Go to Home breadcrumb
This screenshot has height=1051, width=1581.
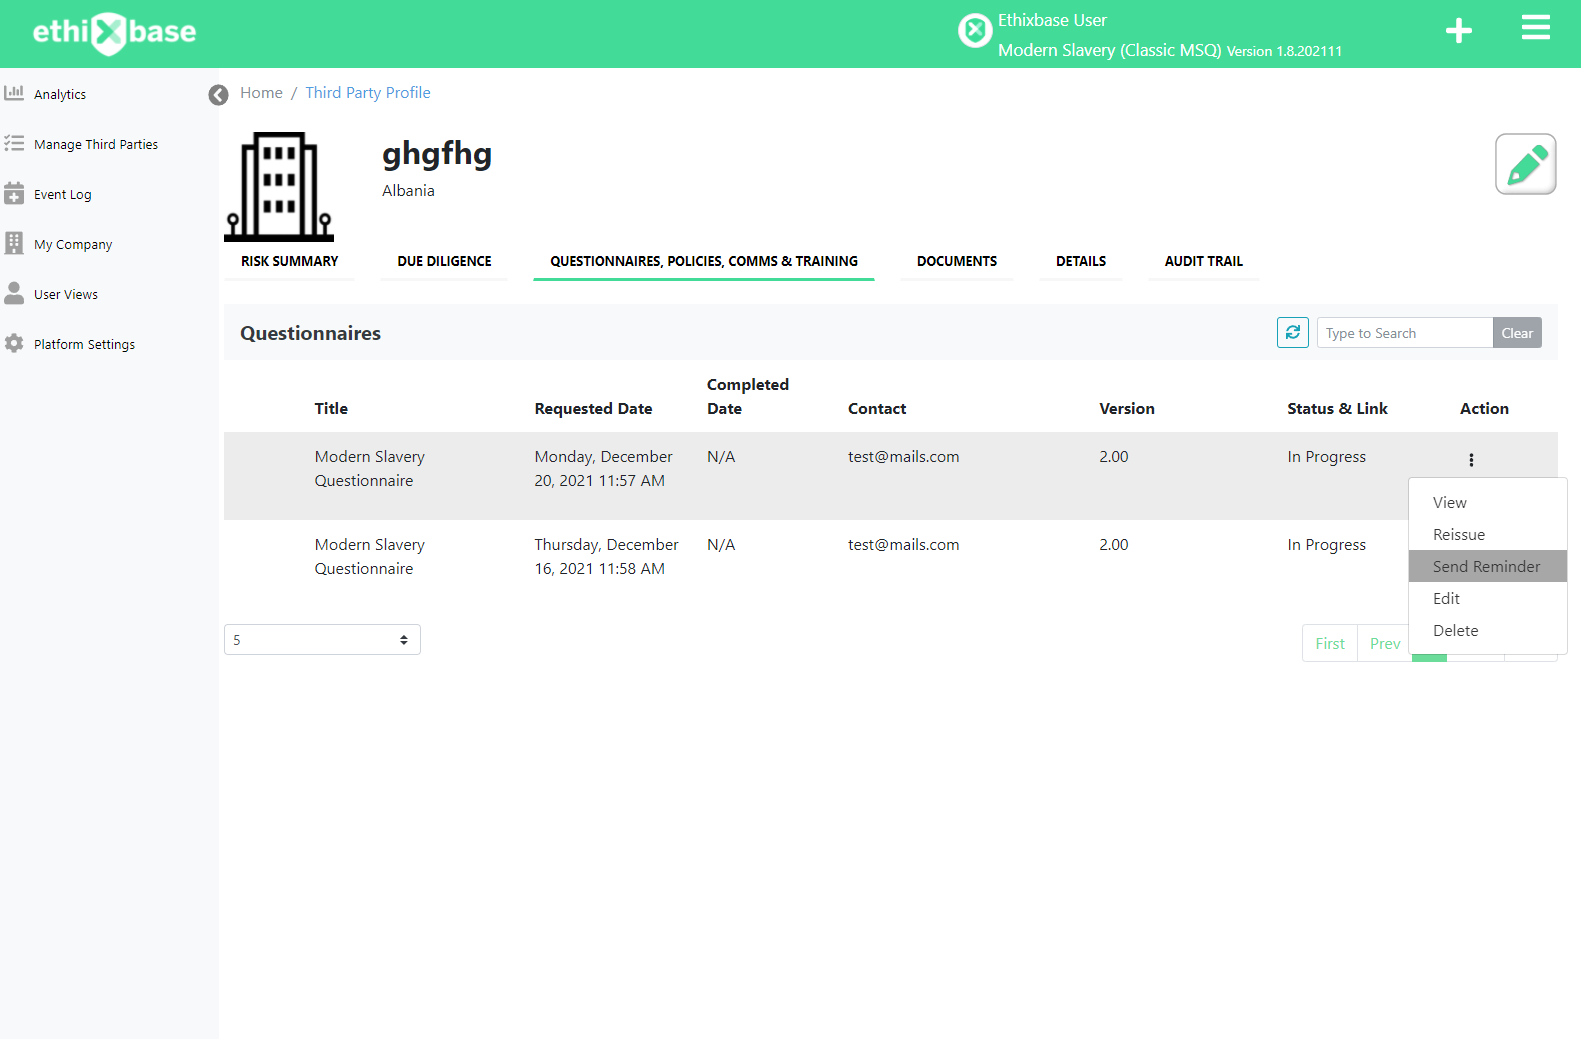tap(261, 92)
